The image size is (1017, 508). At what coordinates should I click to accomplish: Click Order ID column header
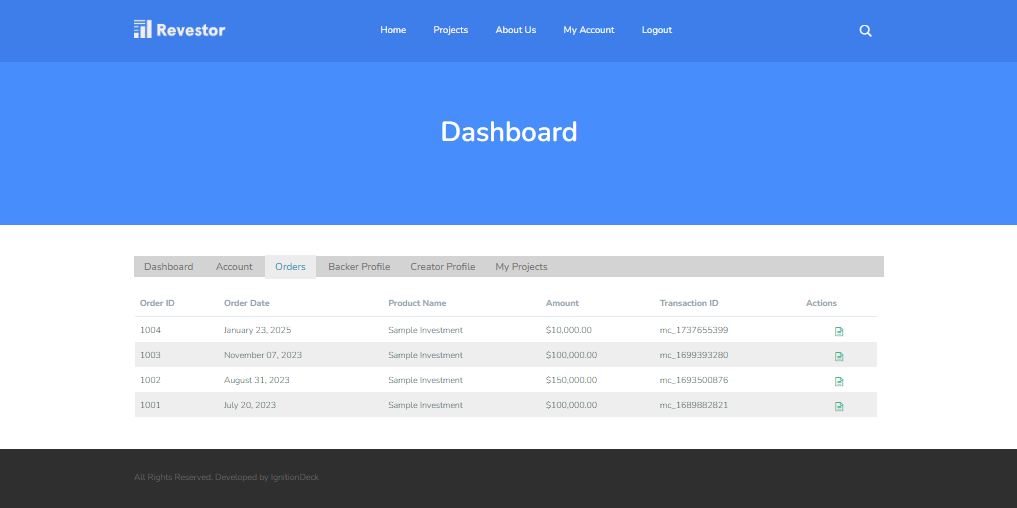pos(157,303)
